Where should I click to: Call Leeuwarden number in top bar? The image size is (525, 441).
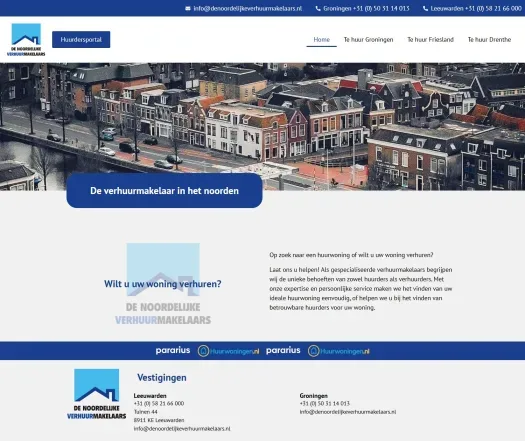click(476, 9)
